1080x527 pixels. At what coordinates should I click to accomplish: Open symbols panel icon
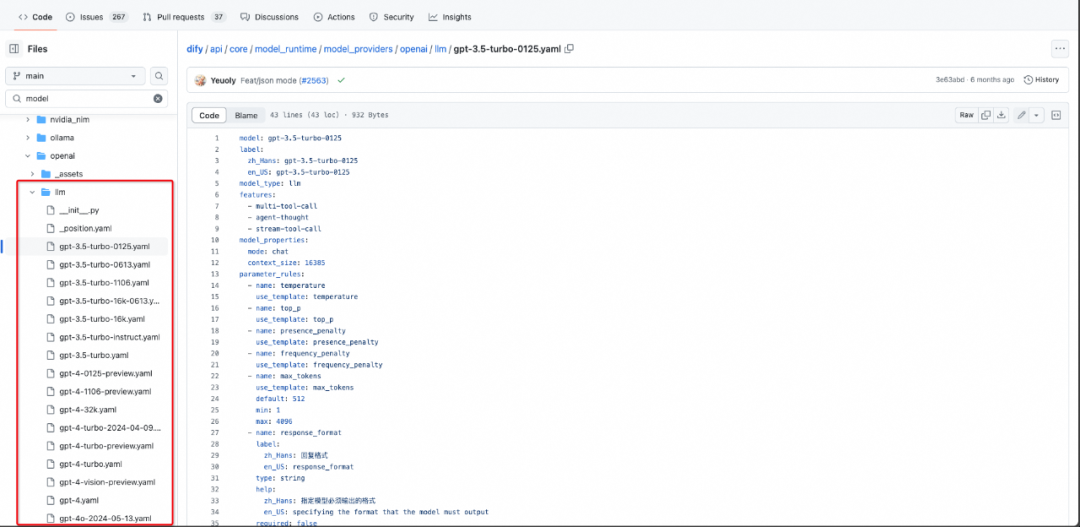[1055, 115]
